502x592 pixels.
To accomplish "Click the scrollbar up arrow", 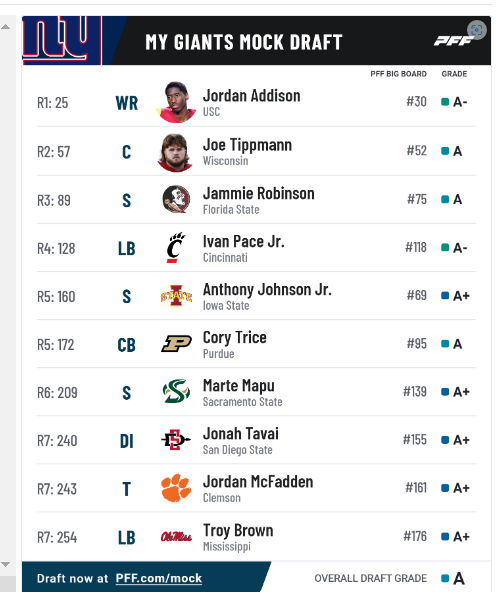I will coord(6,27).
